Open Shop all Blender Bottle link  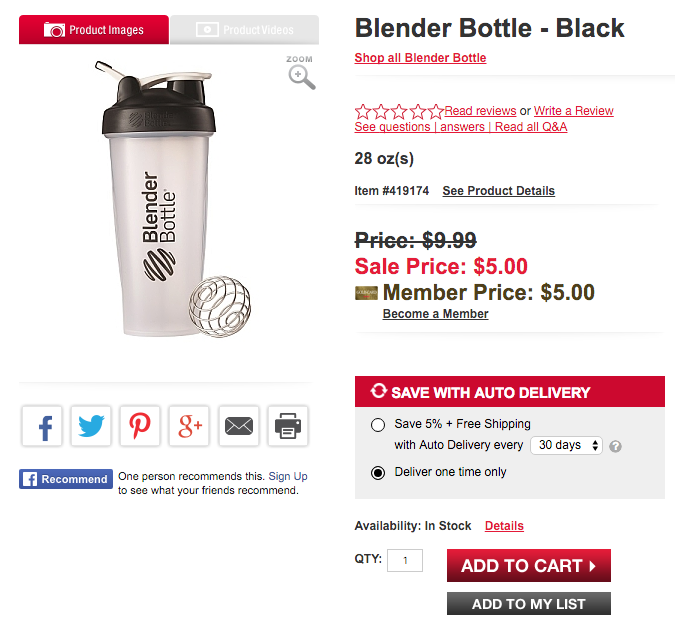pos(420,58)
